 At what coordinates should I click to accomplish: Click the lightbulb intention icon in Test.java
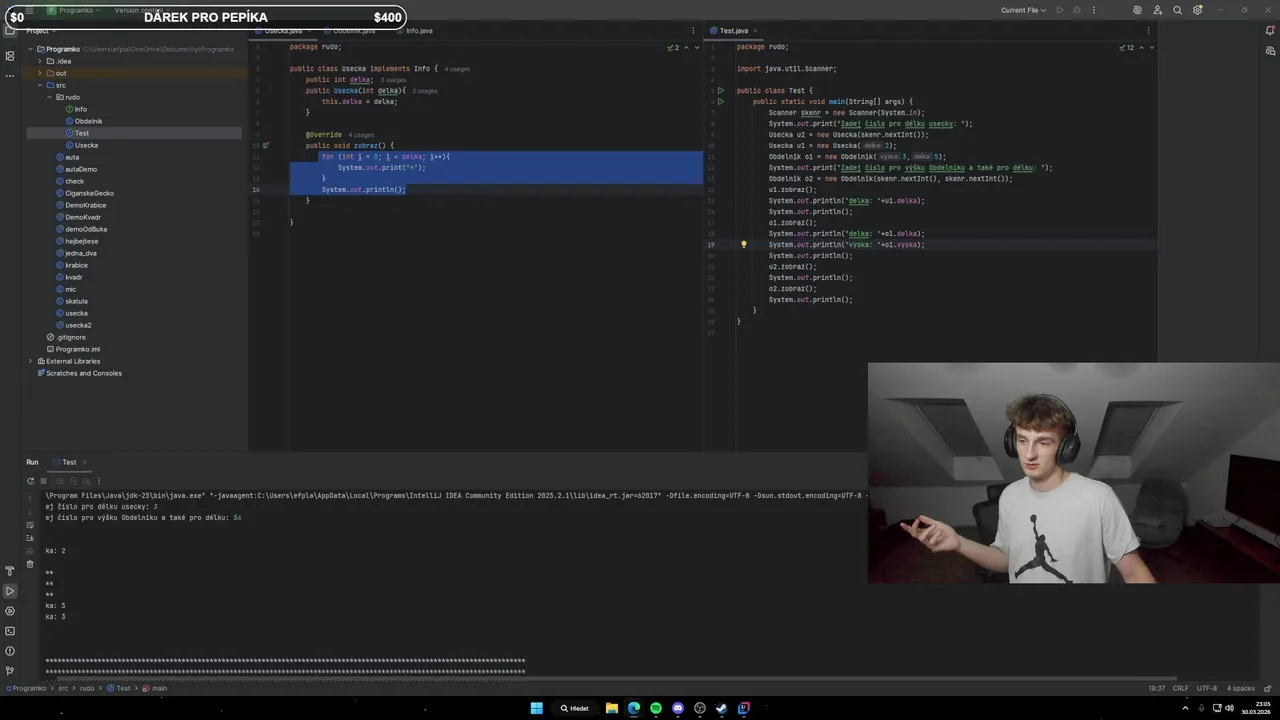743,244
